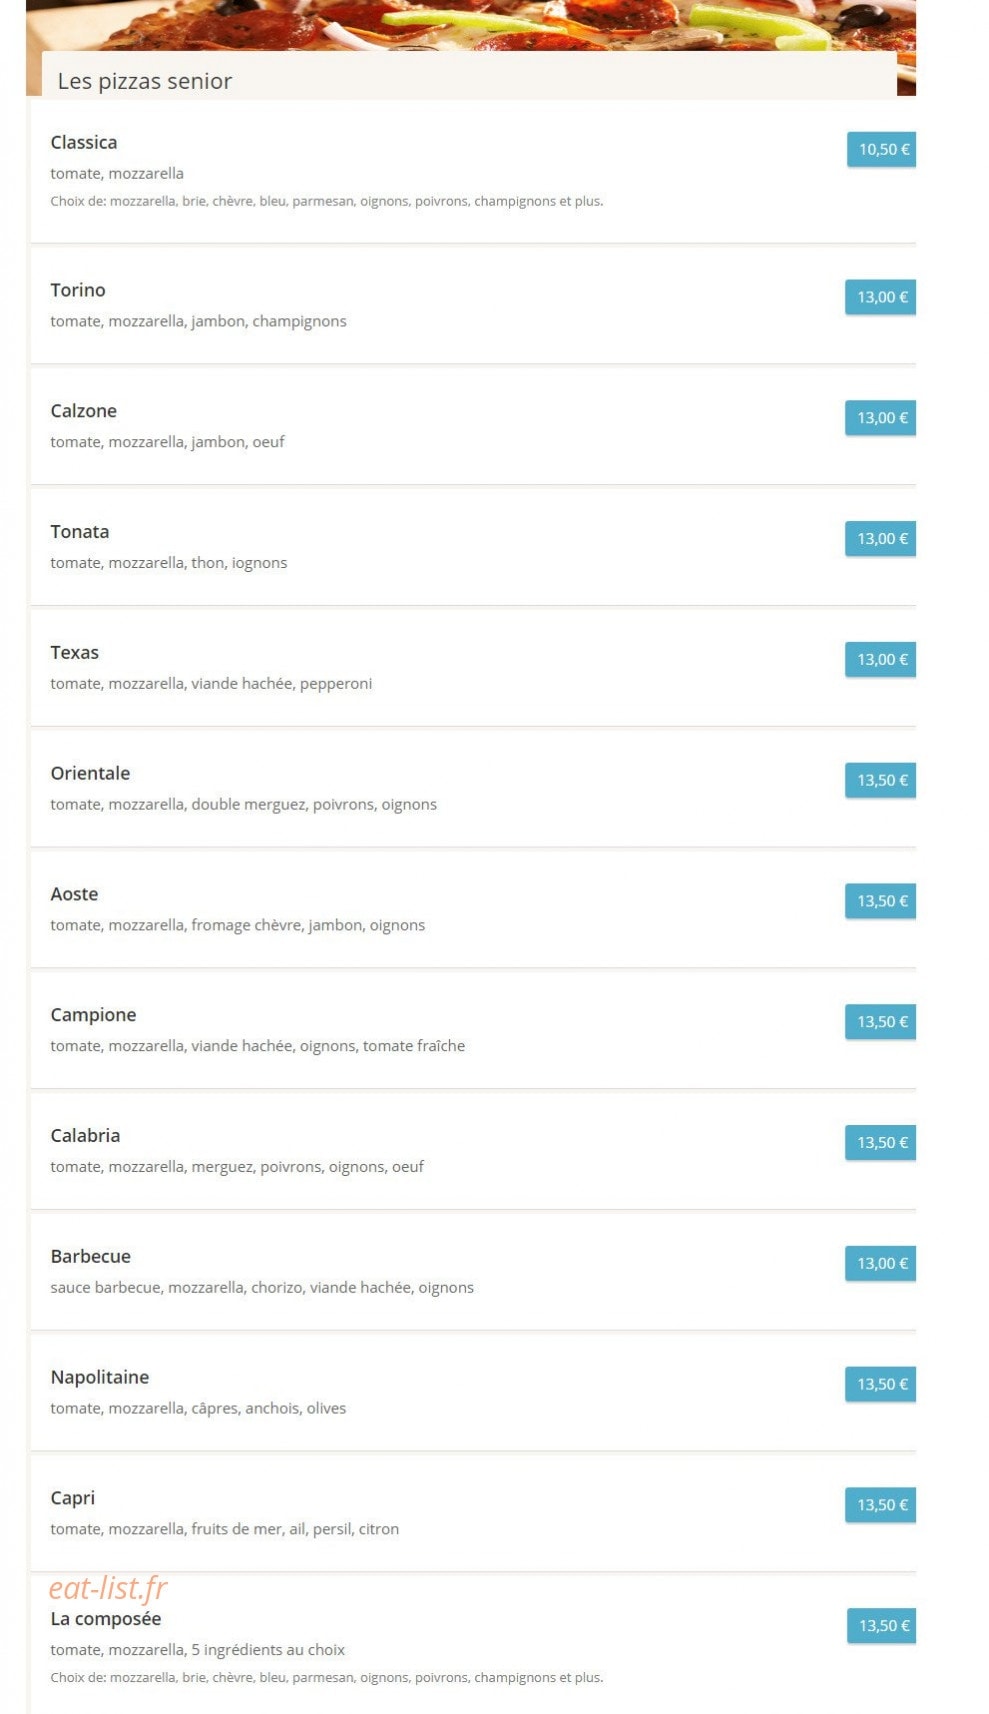Click the Orientale pizza name

pyautogui.click(x=90, y=773)
